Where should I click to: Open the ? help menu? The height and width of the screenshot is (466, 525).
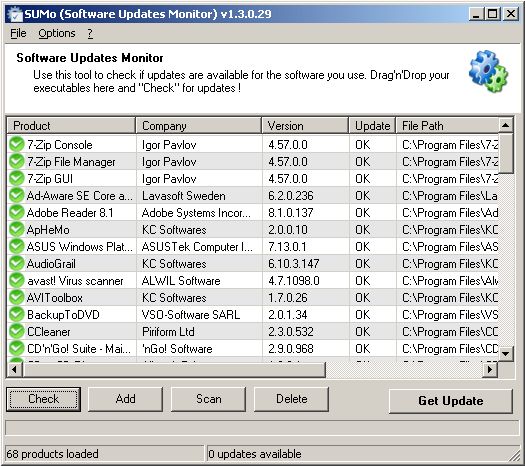pyautogui.click(x=90, y=33)
